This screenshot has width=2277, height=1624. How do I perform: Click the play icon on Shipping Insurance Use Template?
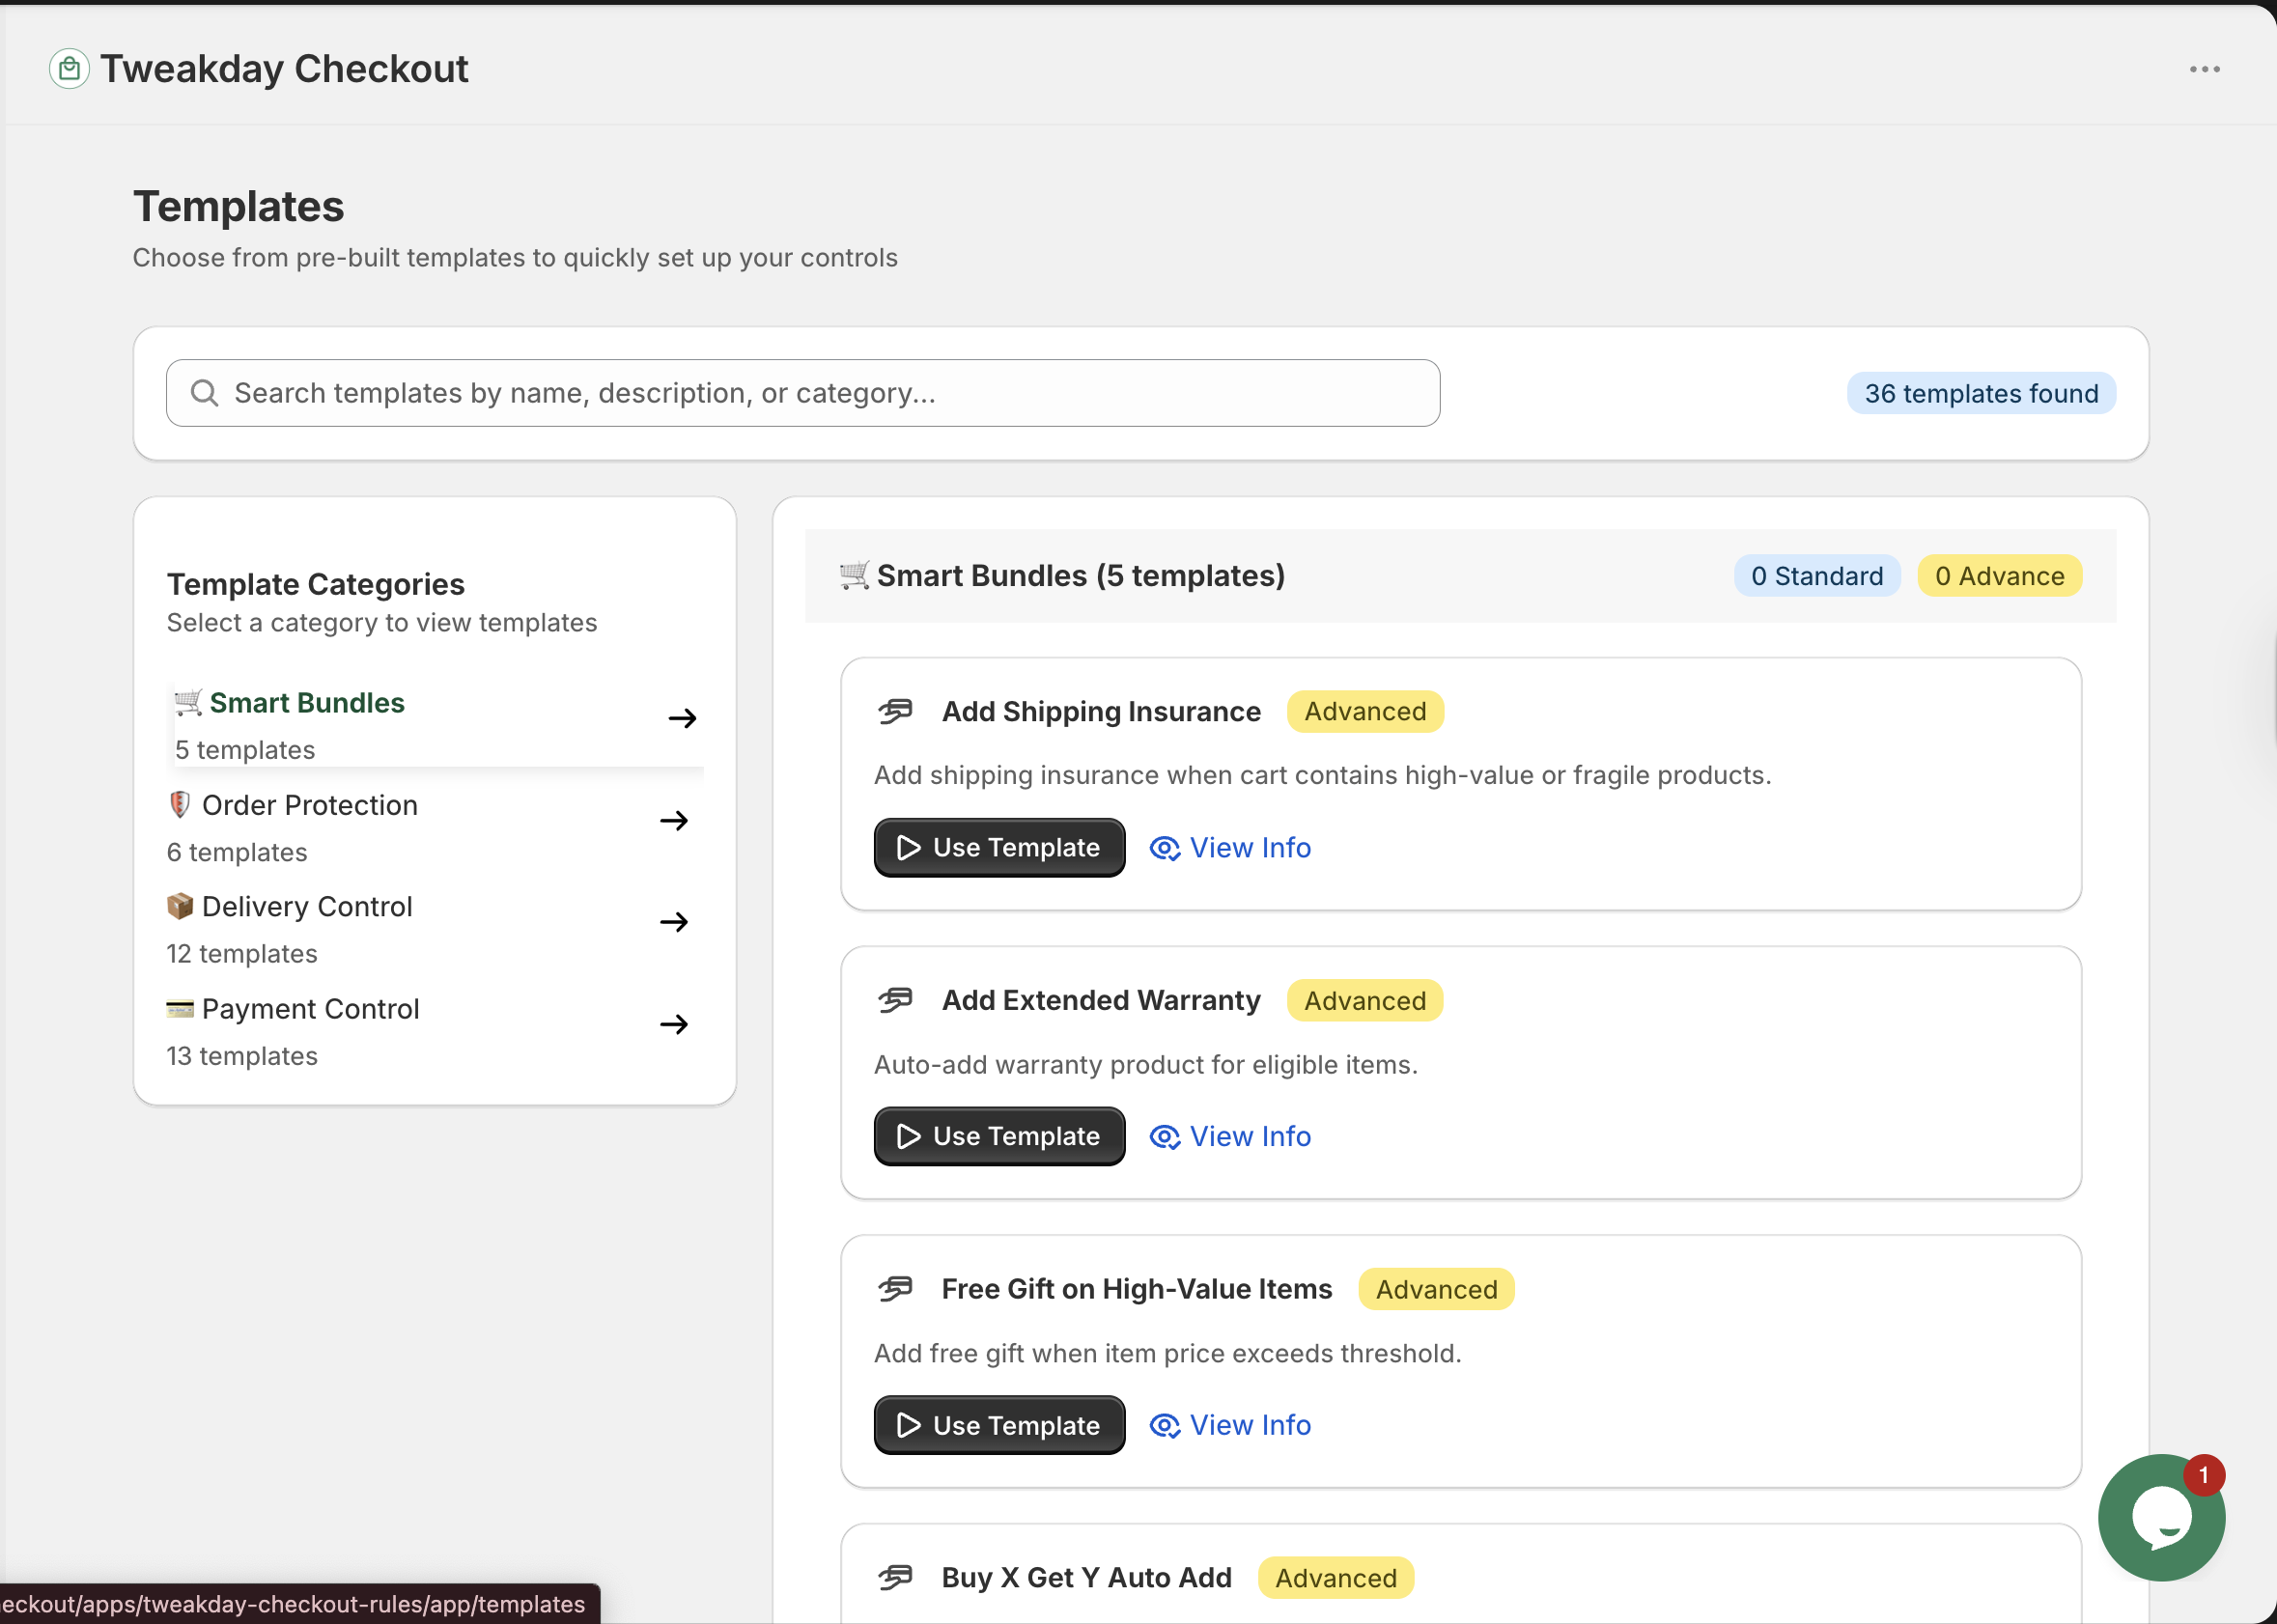[x=908, y=848]
